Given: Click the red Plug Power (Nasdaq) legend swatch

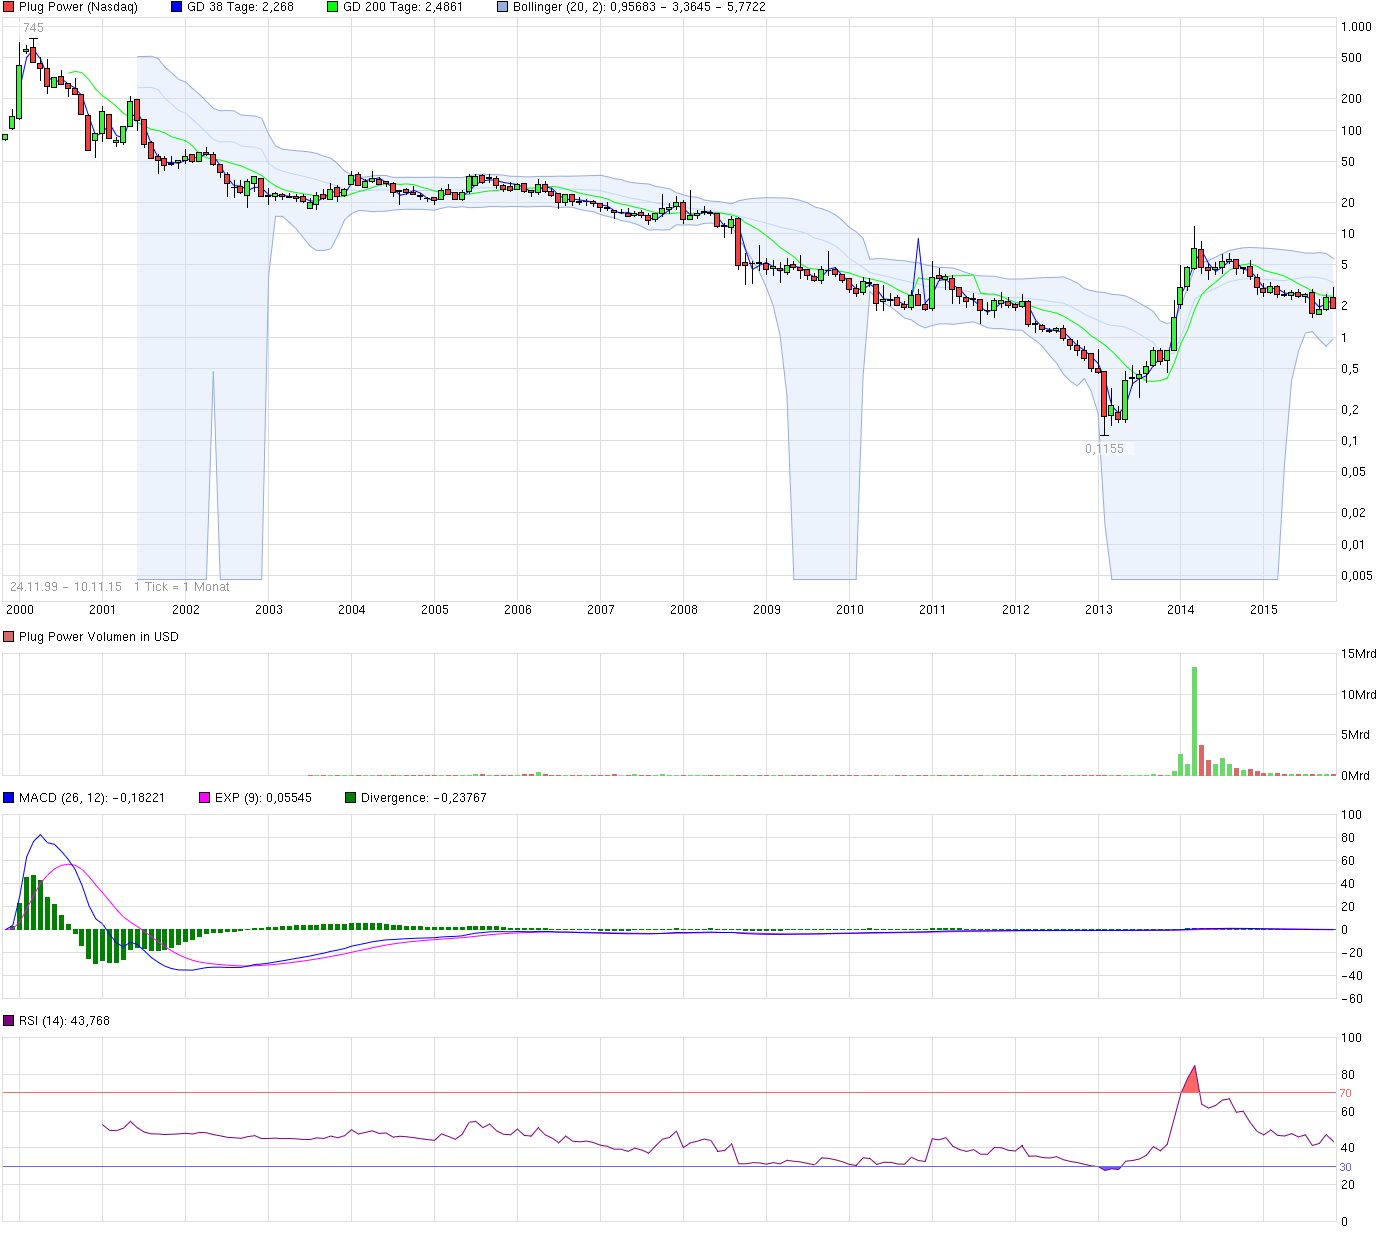Looking at the screenshot, I should (9, 7).
